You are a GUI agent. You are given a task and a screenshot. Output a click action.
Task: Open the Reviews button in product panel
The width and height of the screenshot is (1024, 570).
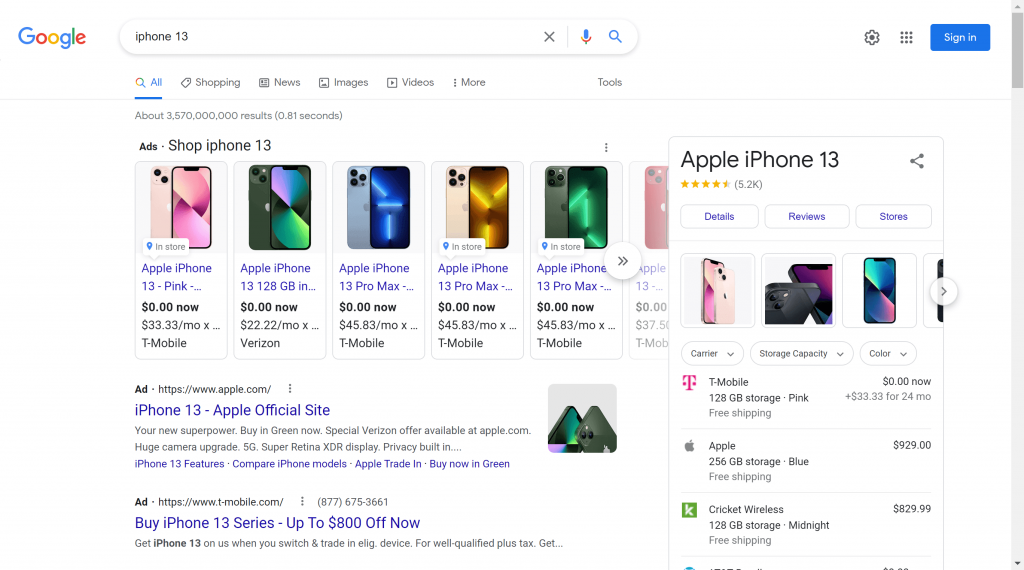[x=807, y=216]
